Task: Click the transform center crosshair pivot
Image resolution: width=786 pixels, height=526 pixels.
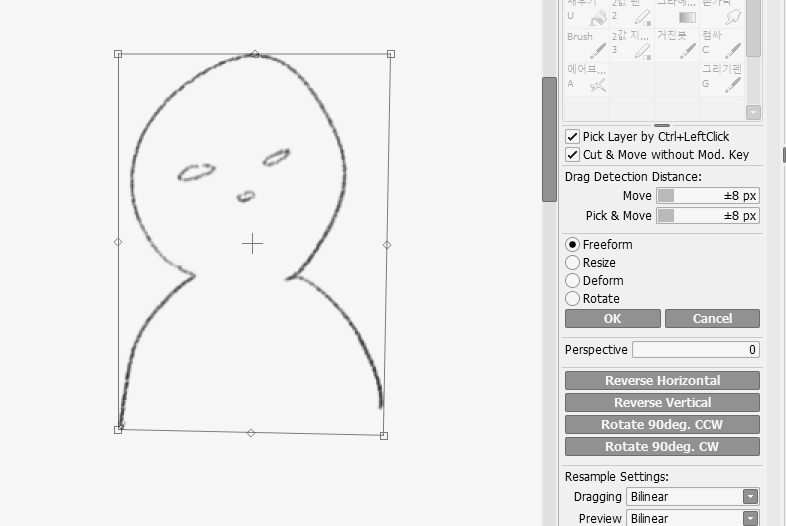Action: (x=252, y=244)
